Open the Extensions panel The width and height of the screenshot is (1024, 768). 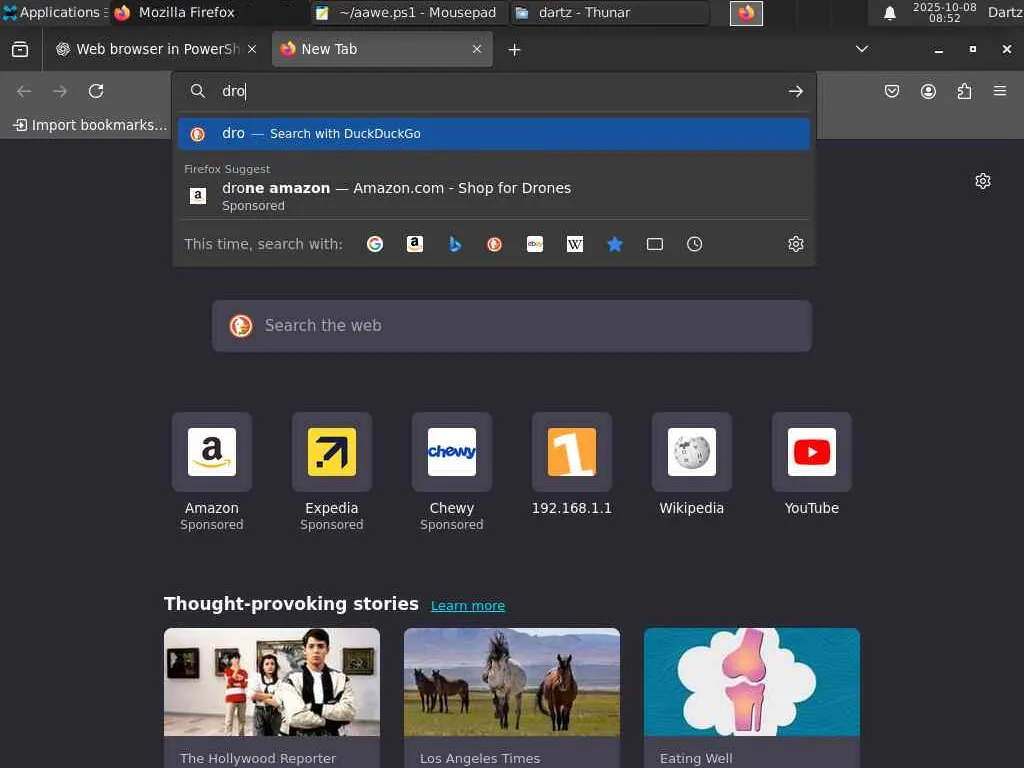pyautogui.click(x=964, y=91)
